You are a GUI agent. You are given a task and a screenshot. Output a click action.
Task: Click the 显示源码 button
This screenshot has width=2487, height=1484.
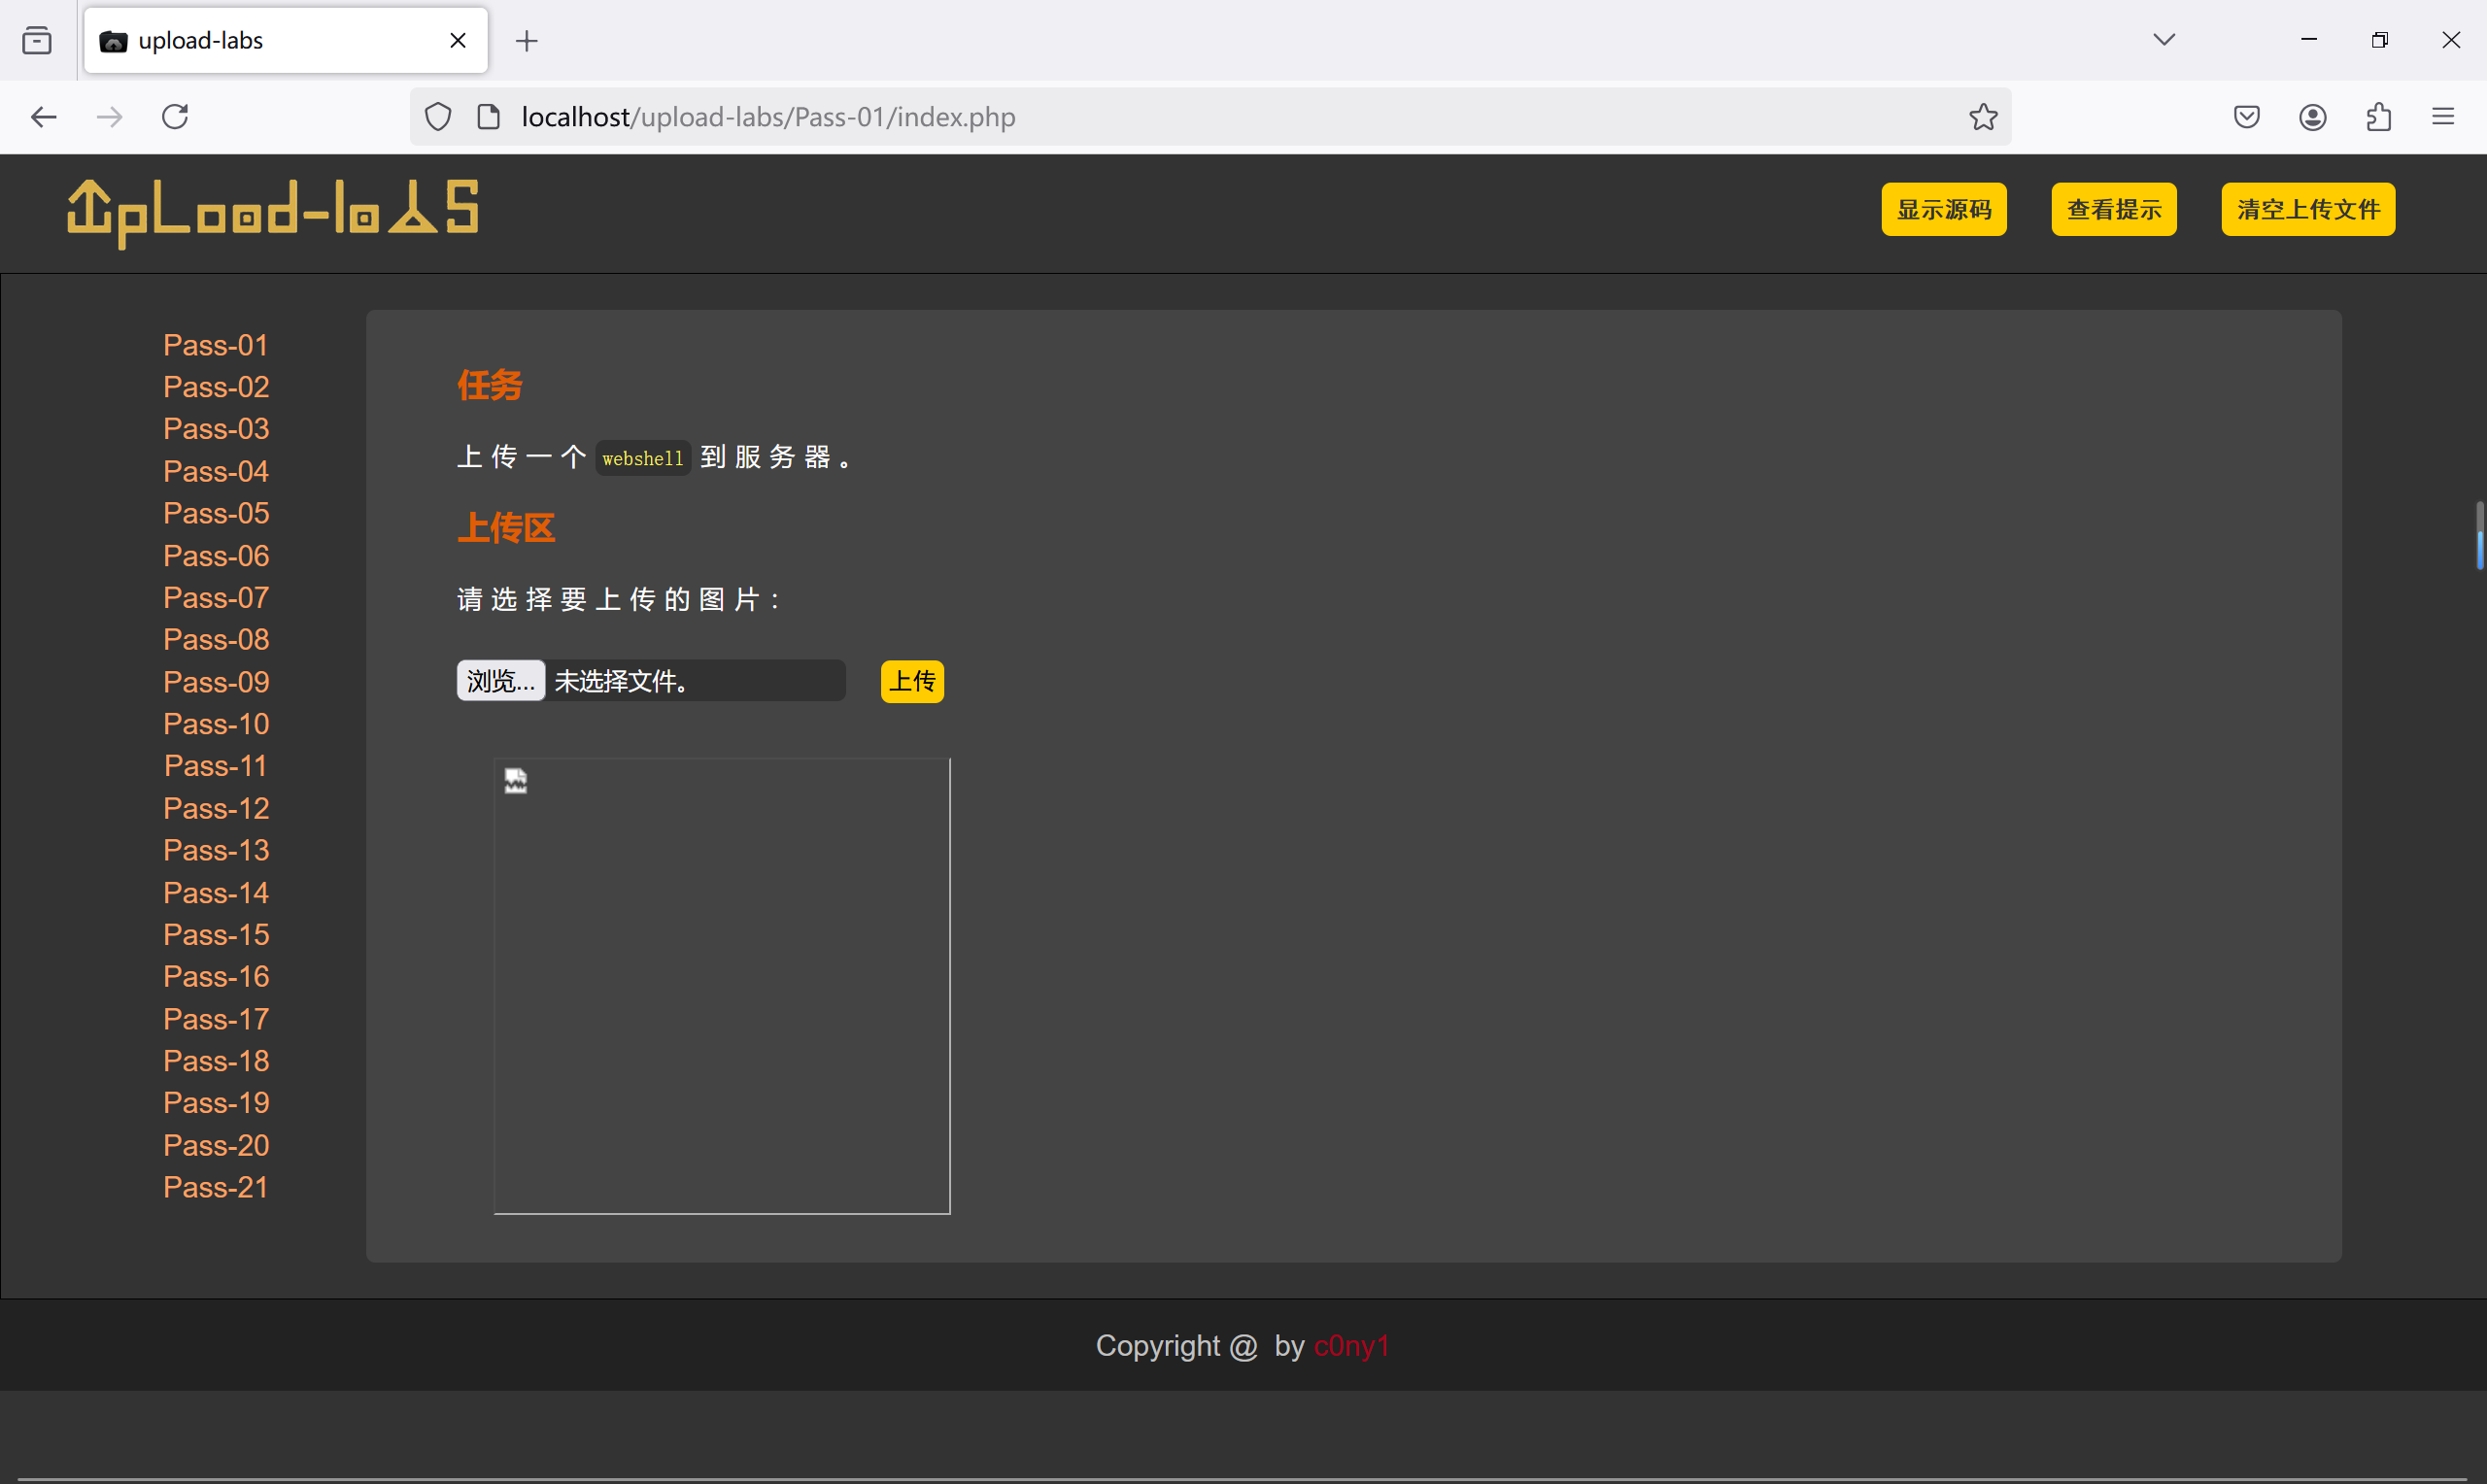point(1943,209)
